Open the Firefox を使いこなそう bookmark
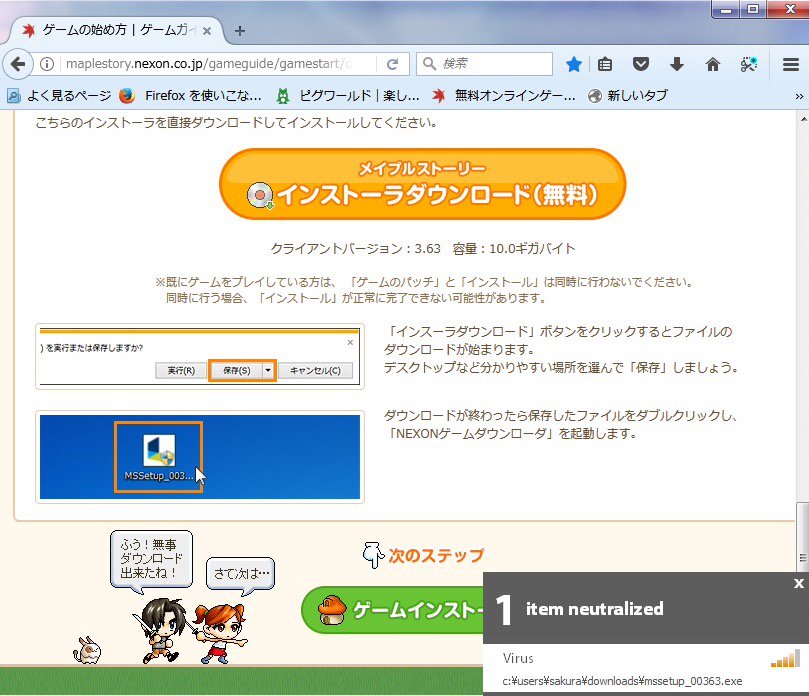This screenshot has width=809, height=696. click(x=191, y=96)
